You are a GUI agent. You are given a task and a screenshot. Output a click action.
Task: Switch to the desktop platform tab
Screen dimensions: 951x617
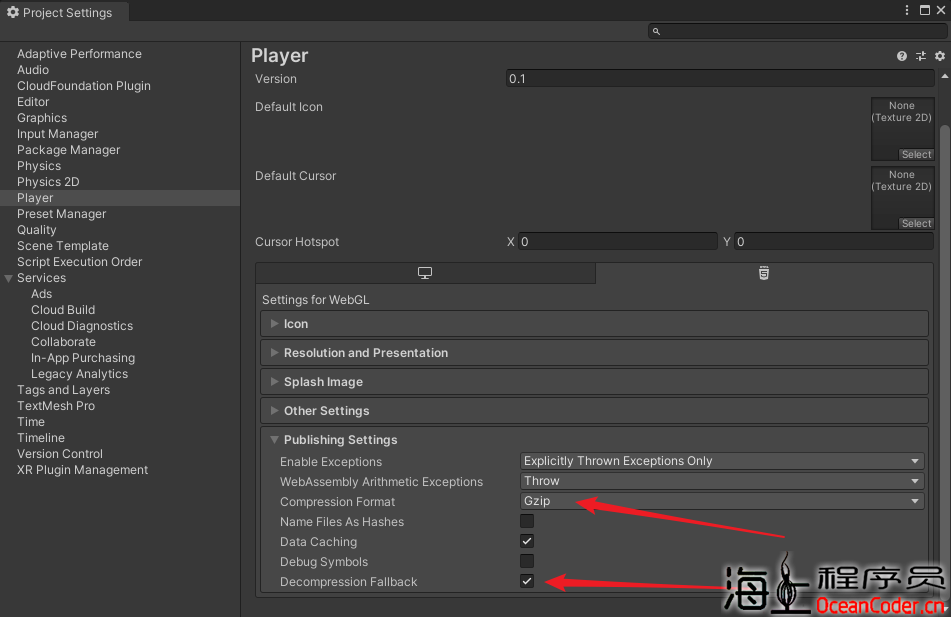click(424, 272)
